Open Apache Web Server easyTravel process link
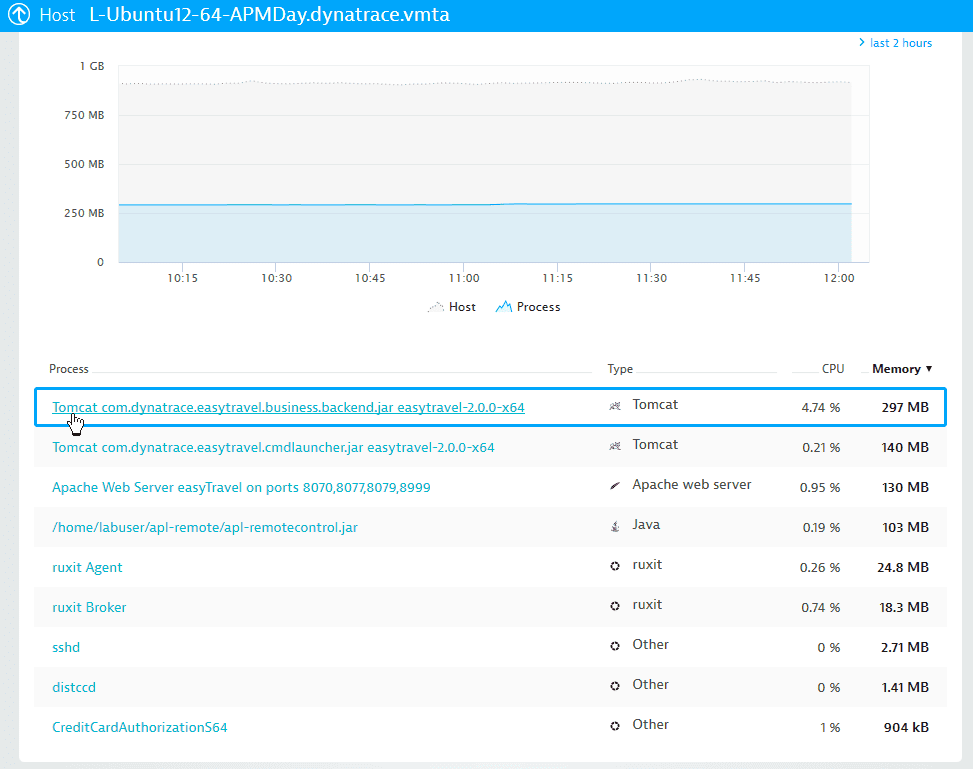Screen dimensions: 973x769 coord(241,487)
